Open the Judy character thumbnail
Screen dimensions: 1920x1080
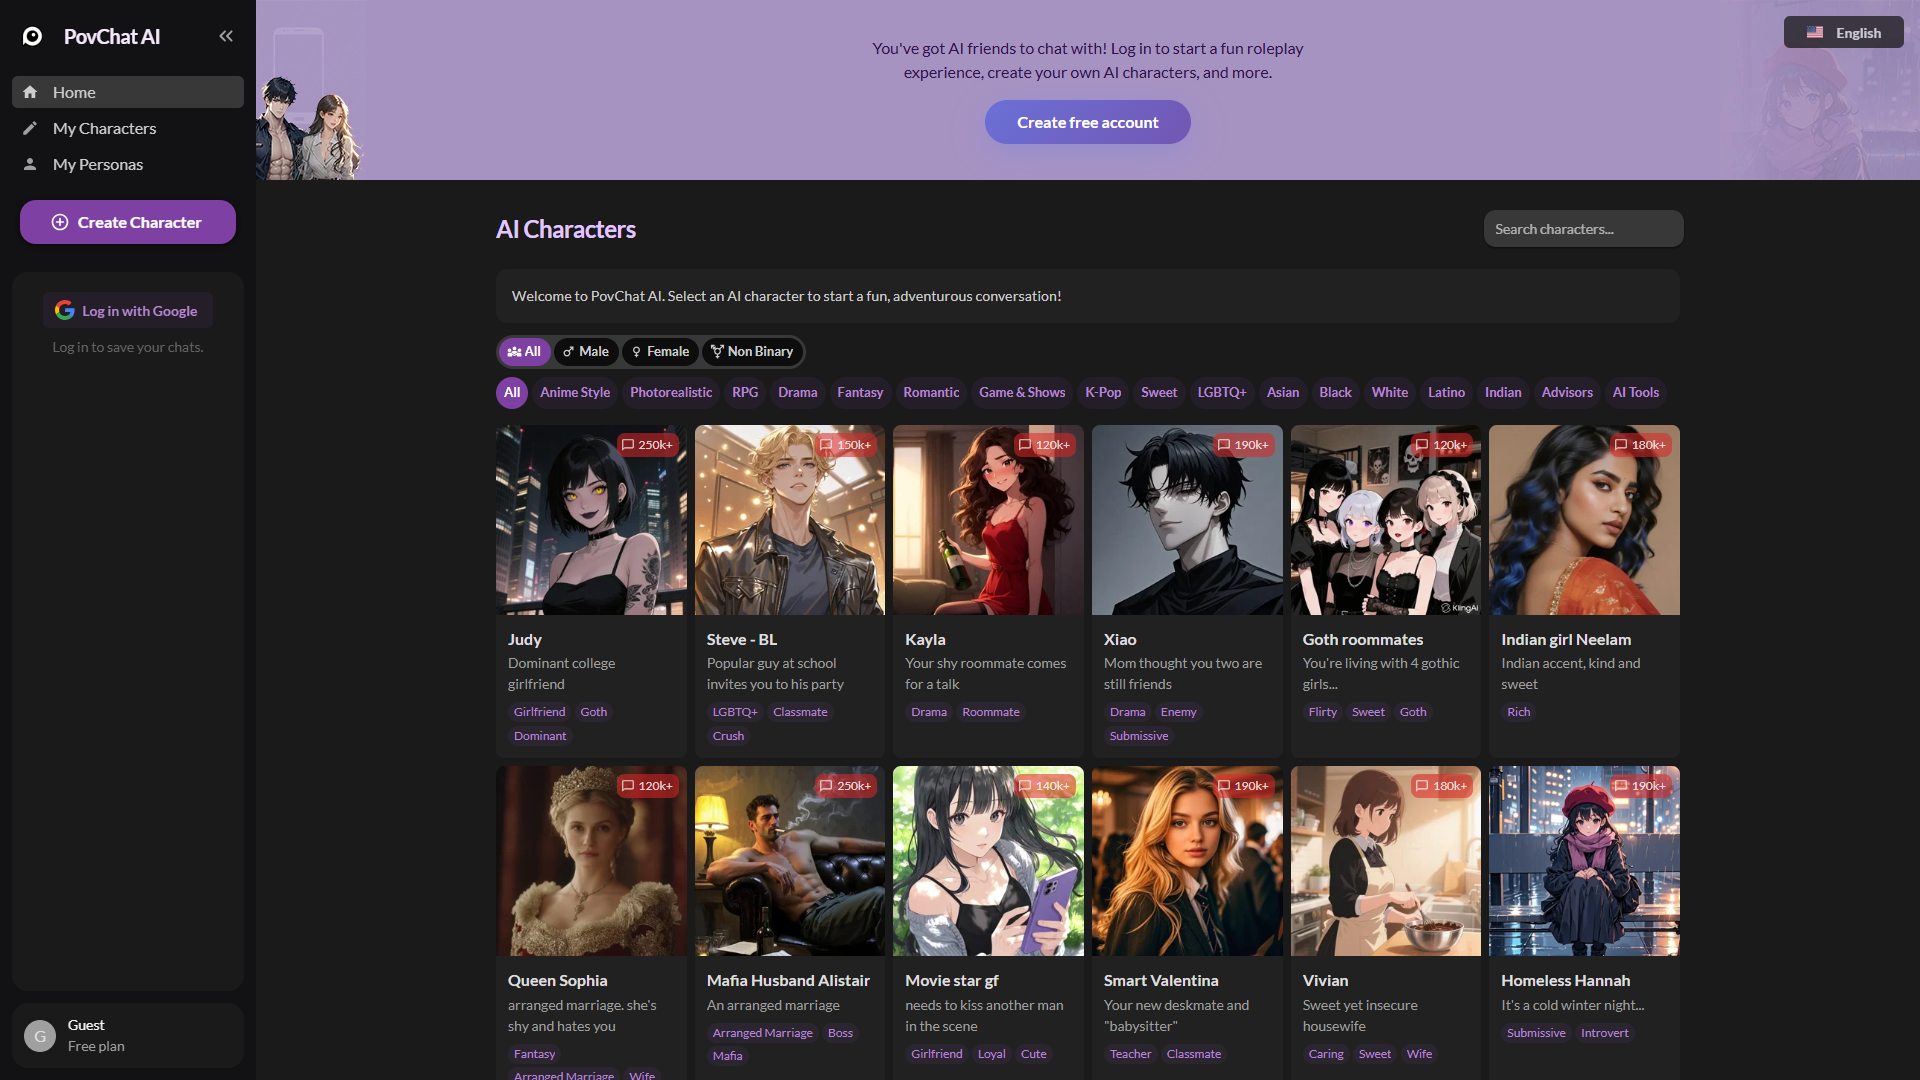coord(591,520)
